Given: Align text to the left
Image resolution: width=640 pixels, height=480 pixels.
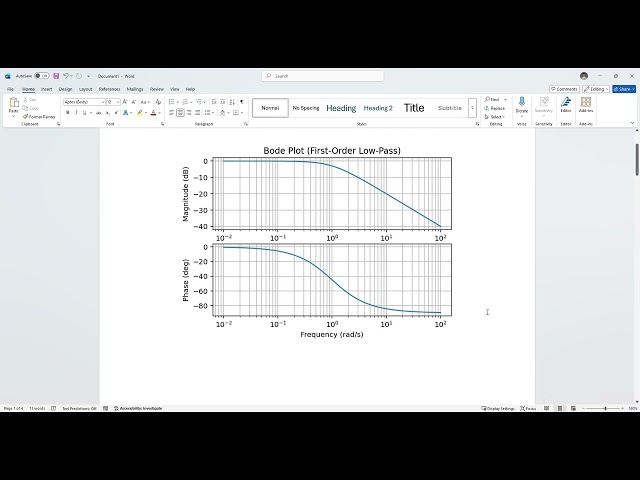Looking at the screenshot, I should point(171,113).
